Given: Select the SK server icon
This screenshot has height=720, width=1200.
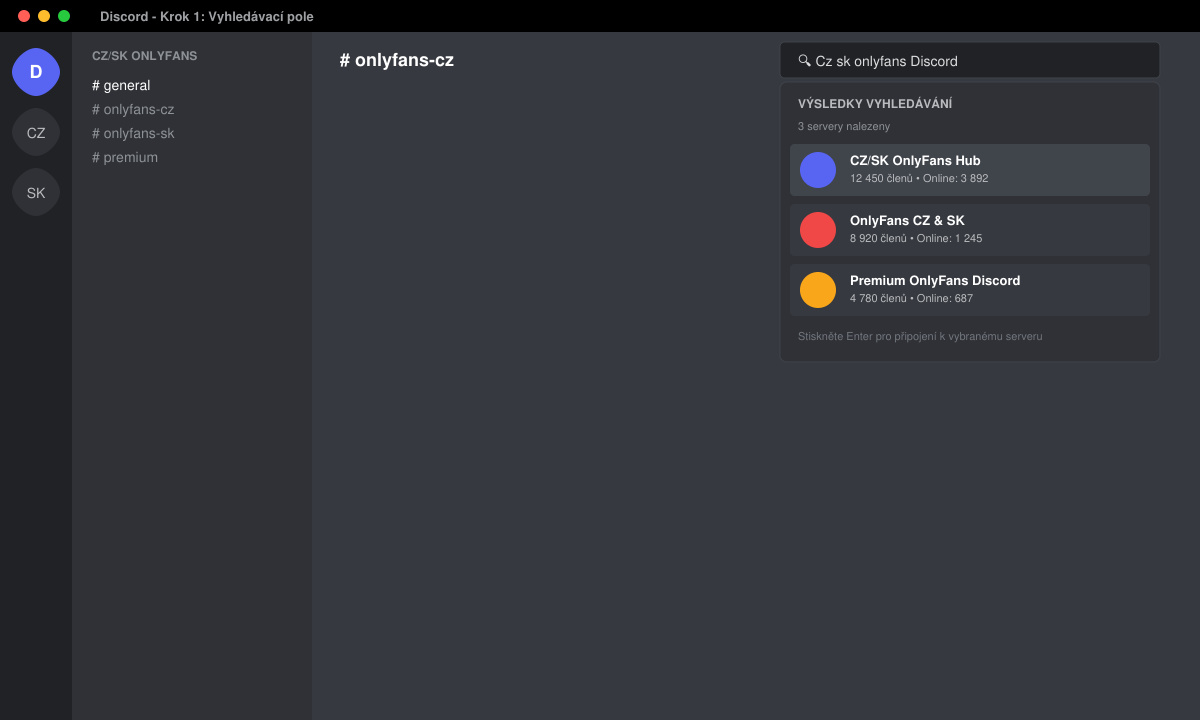Looking at the screenshot, I should coord(36,192).
